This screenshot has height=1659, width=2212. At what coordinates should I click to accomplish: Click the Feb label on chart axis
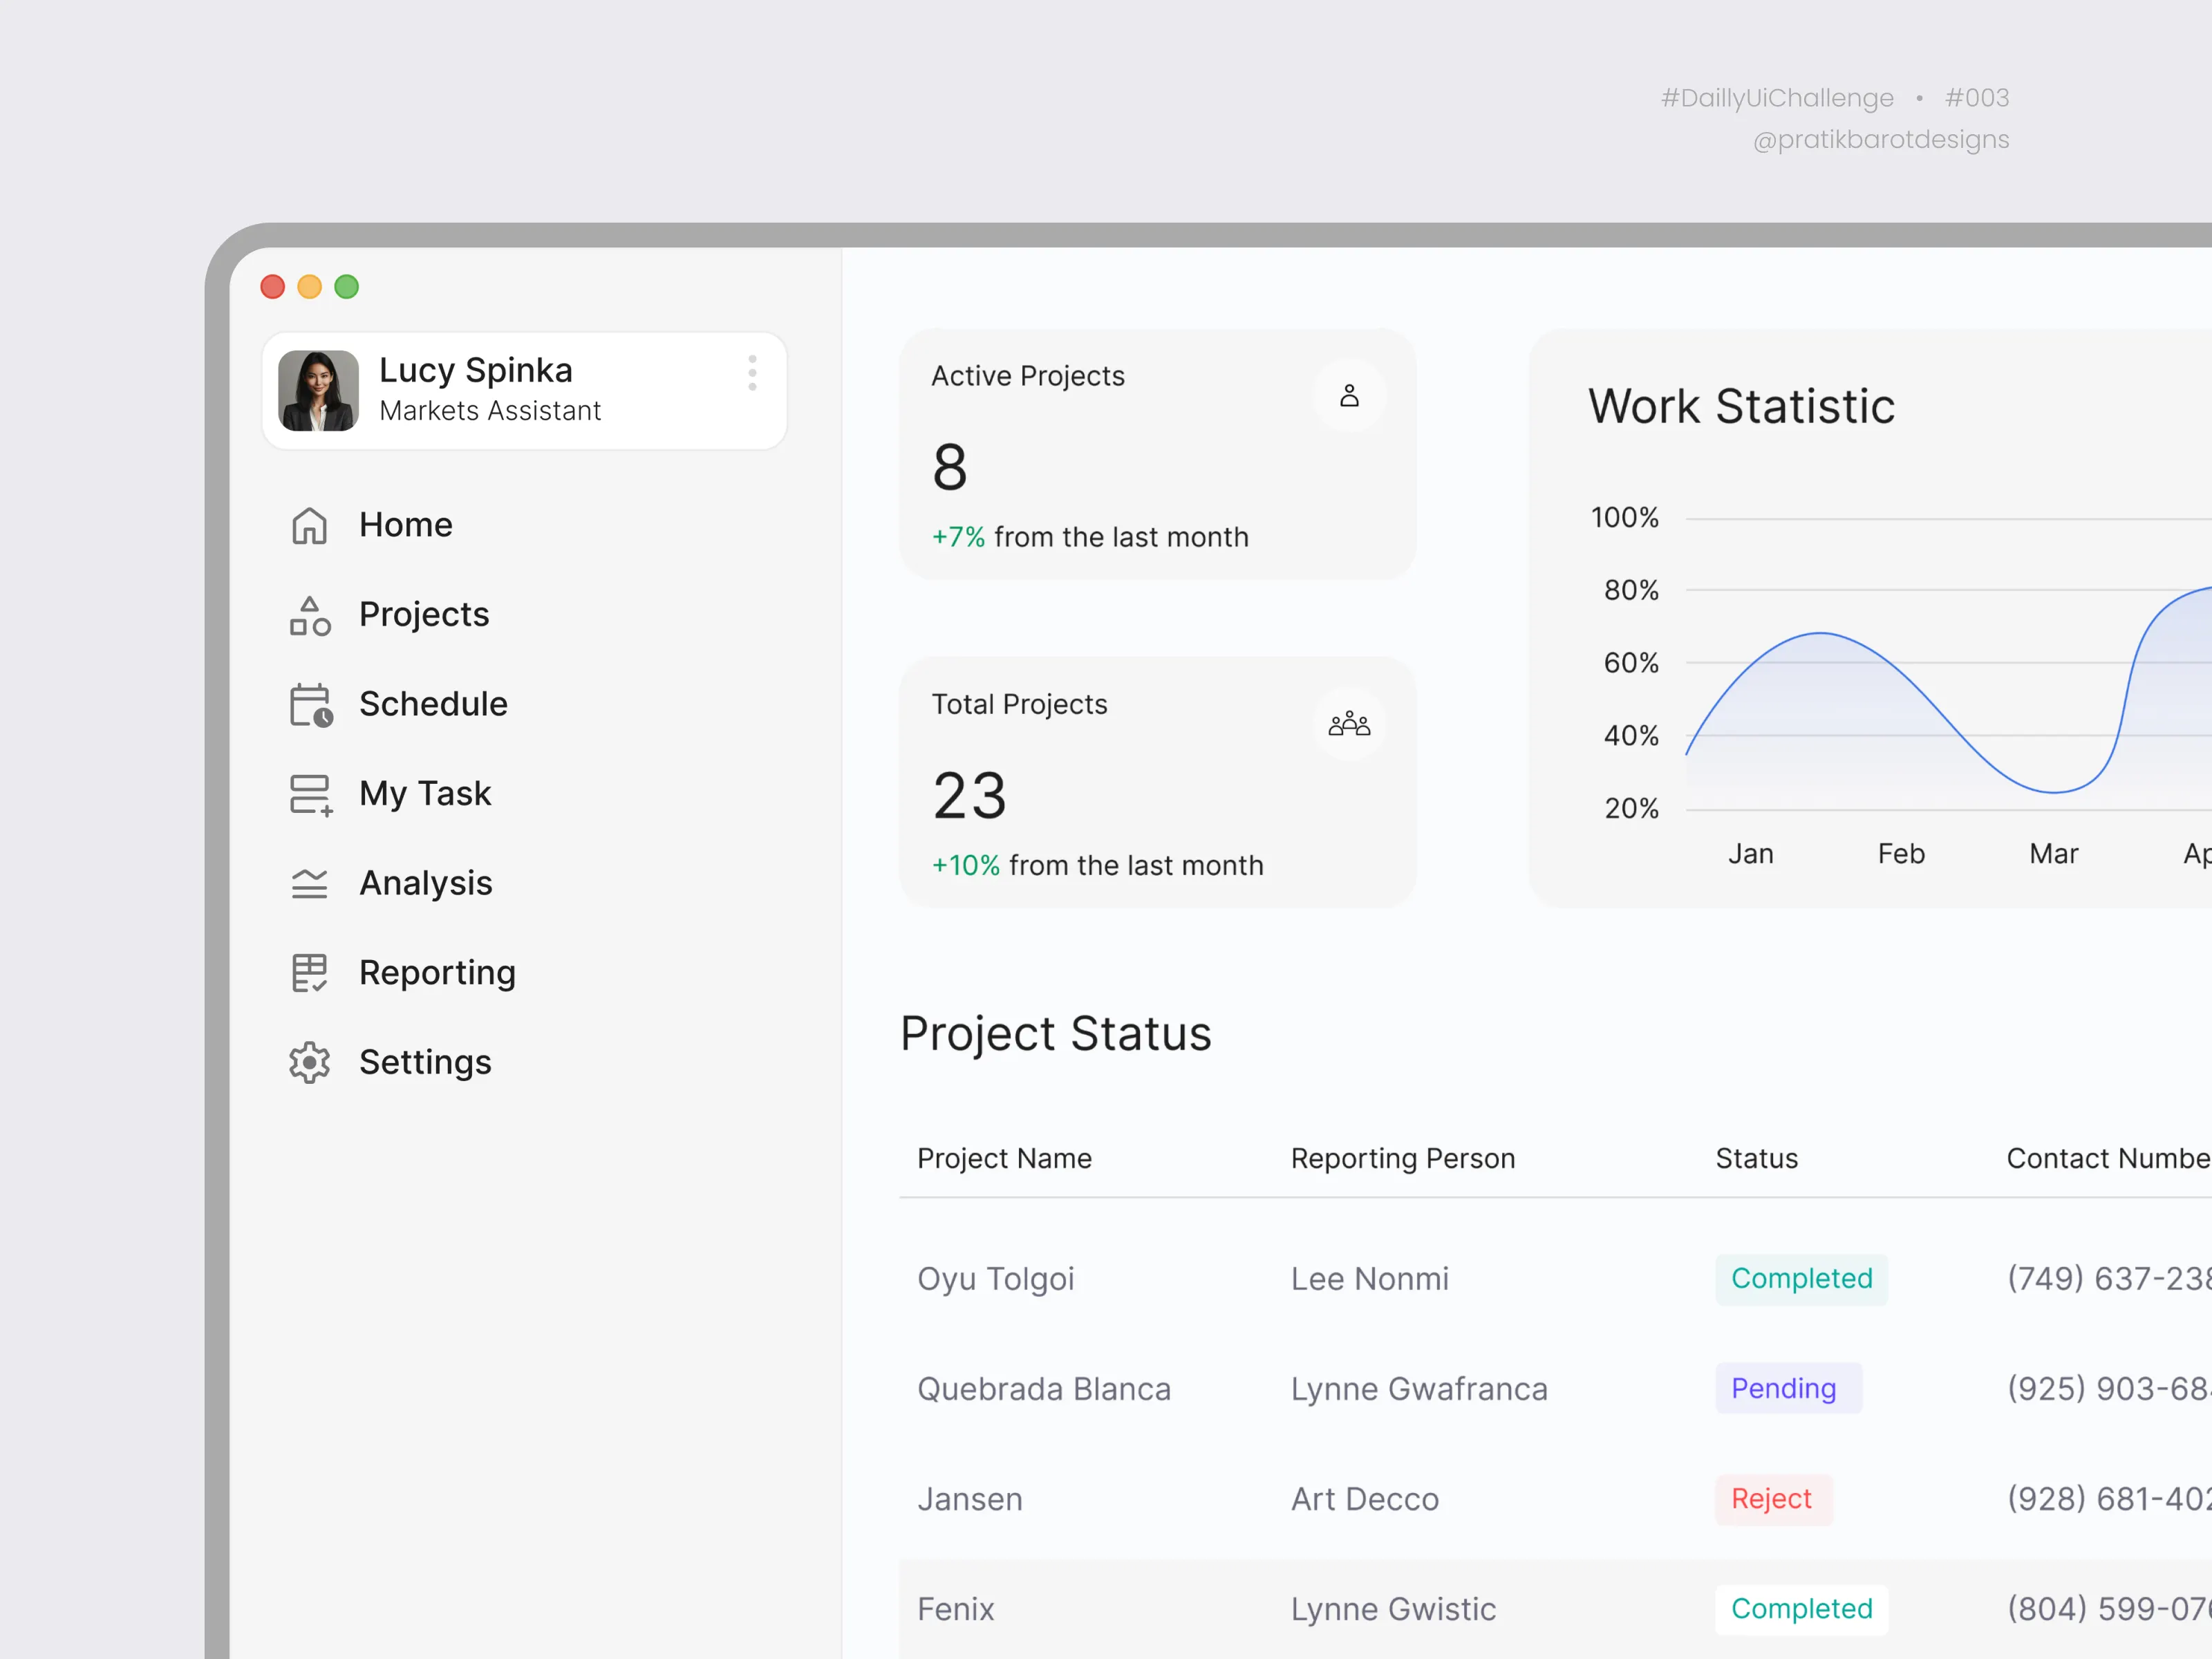(x=1901, y=854)
